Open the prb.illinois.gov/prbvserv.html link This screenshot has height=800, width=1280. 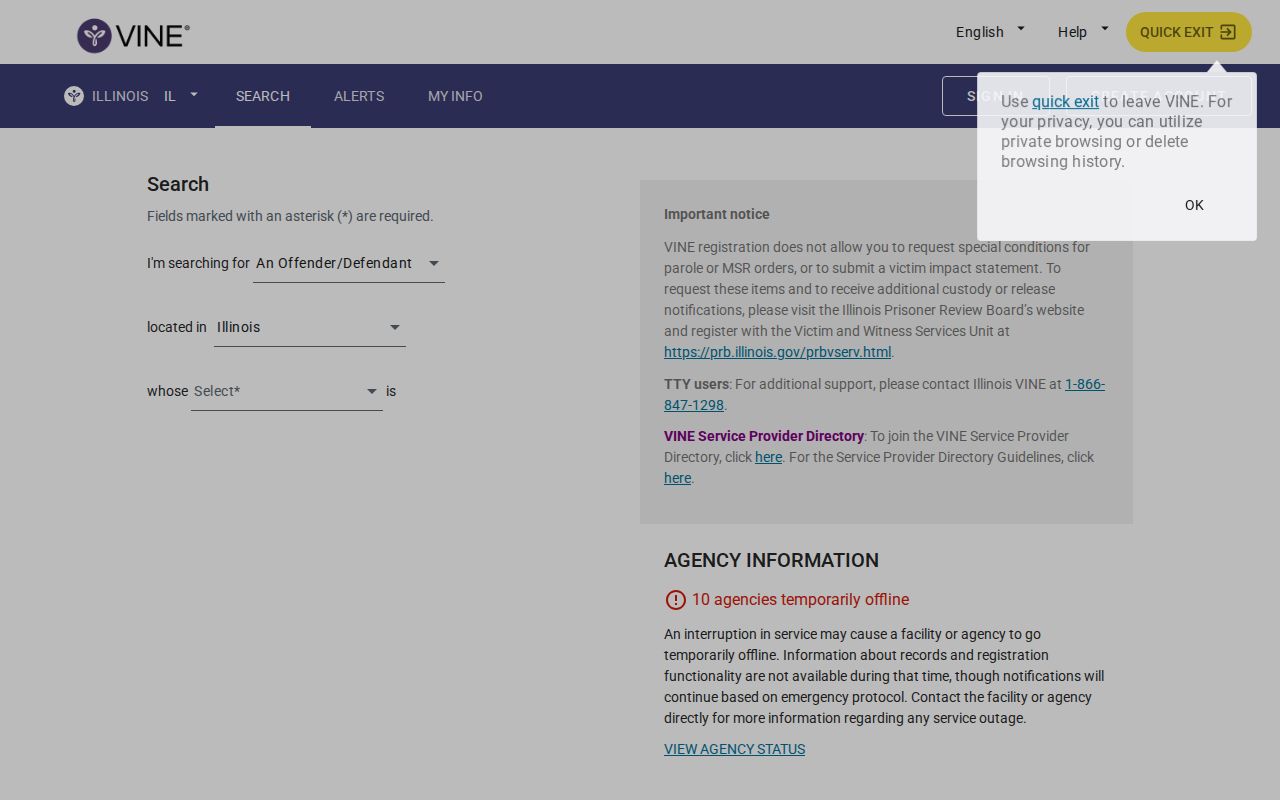tap(777, 352)
